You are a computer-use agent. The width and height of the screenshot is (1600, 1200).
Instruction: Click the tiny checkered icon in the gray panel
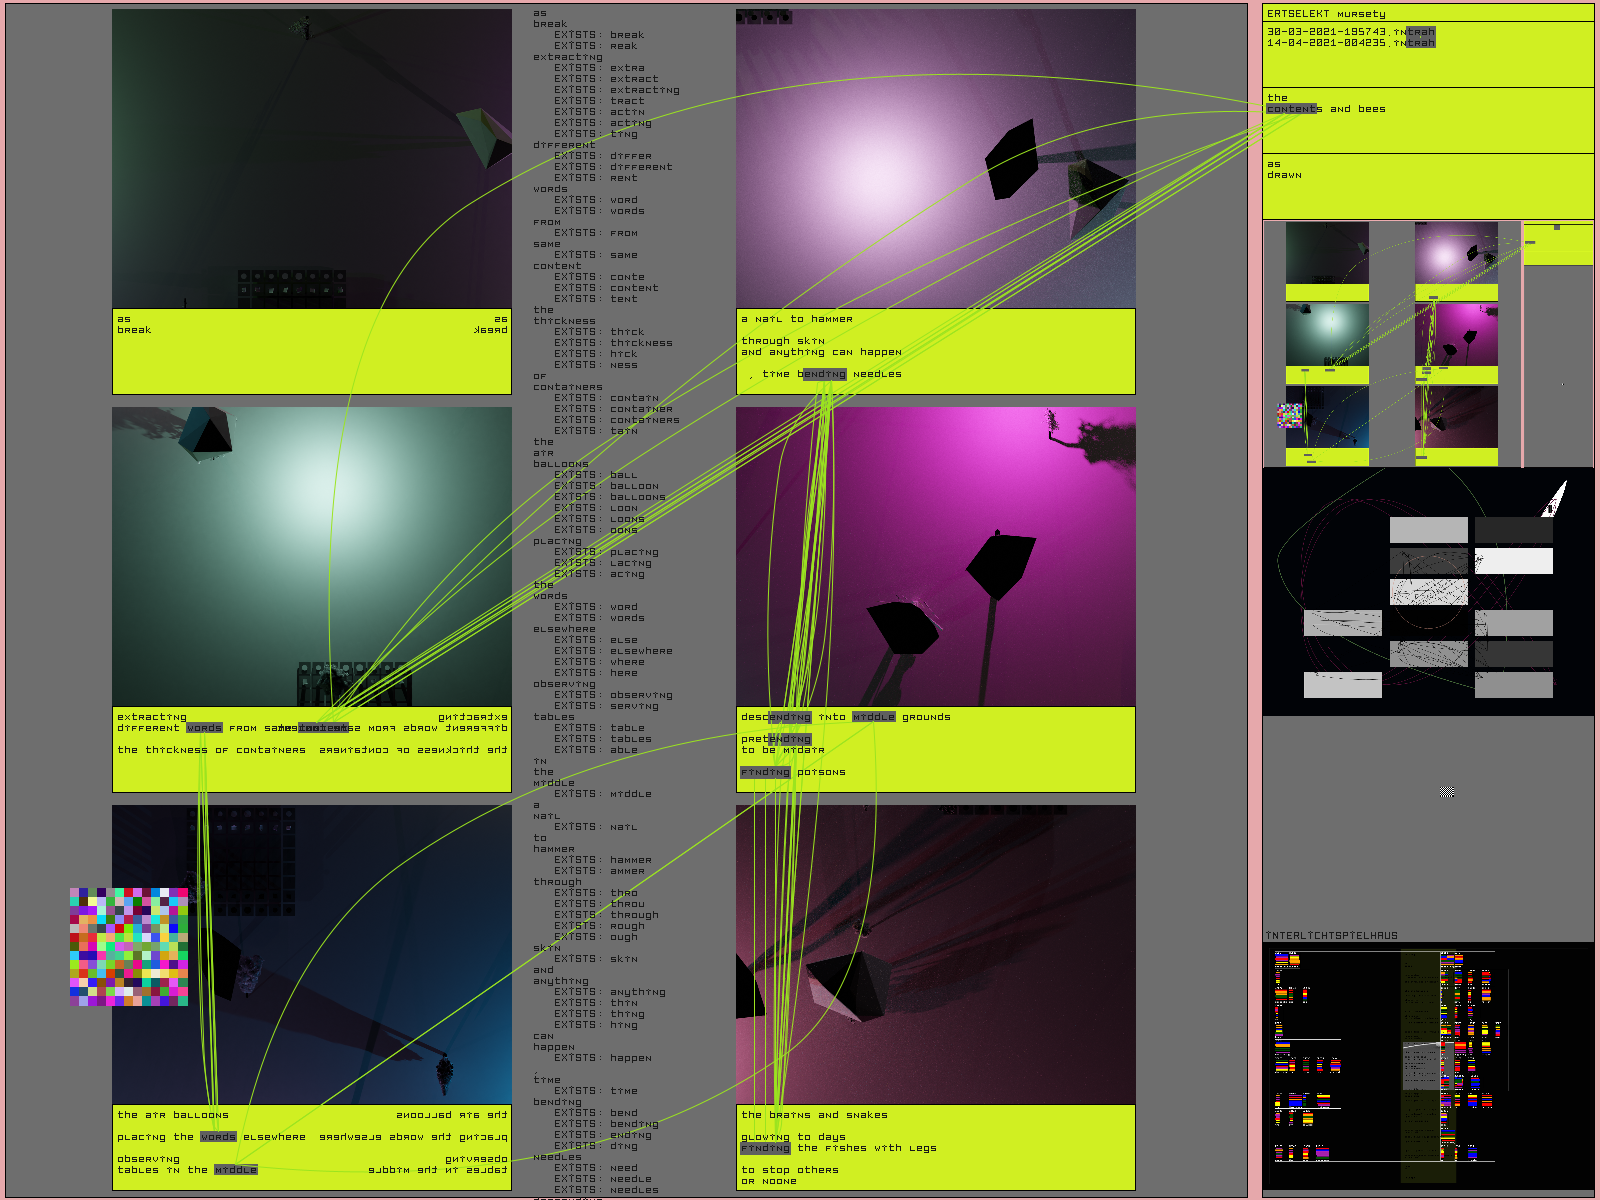coord(1446,791)
